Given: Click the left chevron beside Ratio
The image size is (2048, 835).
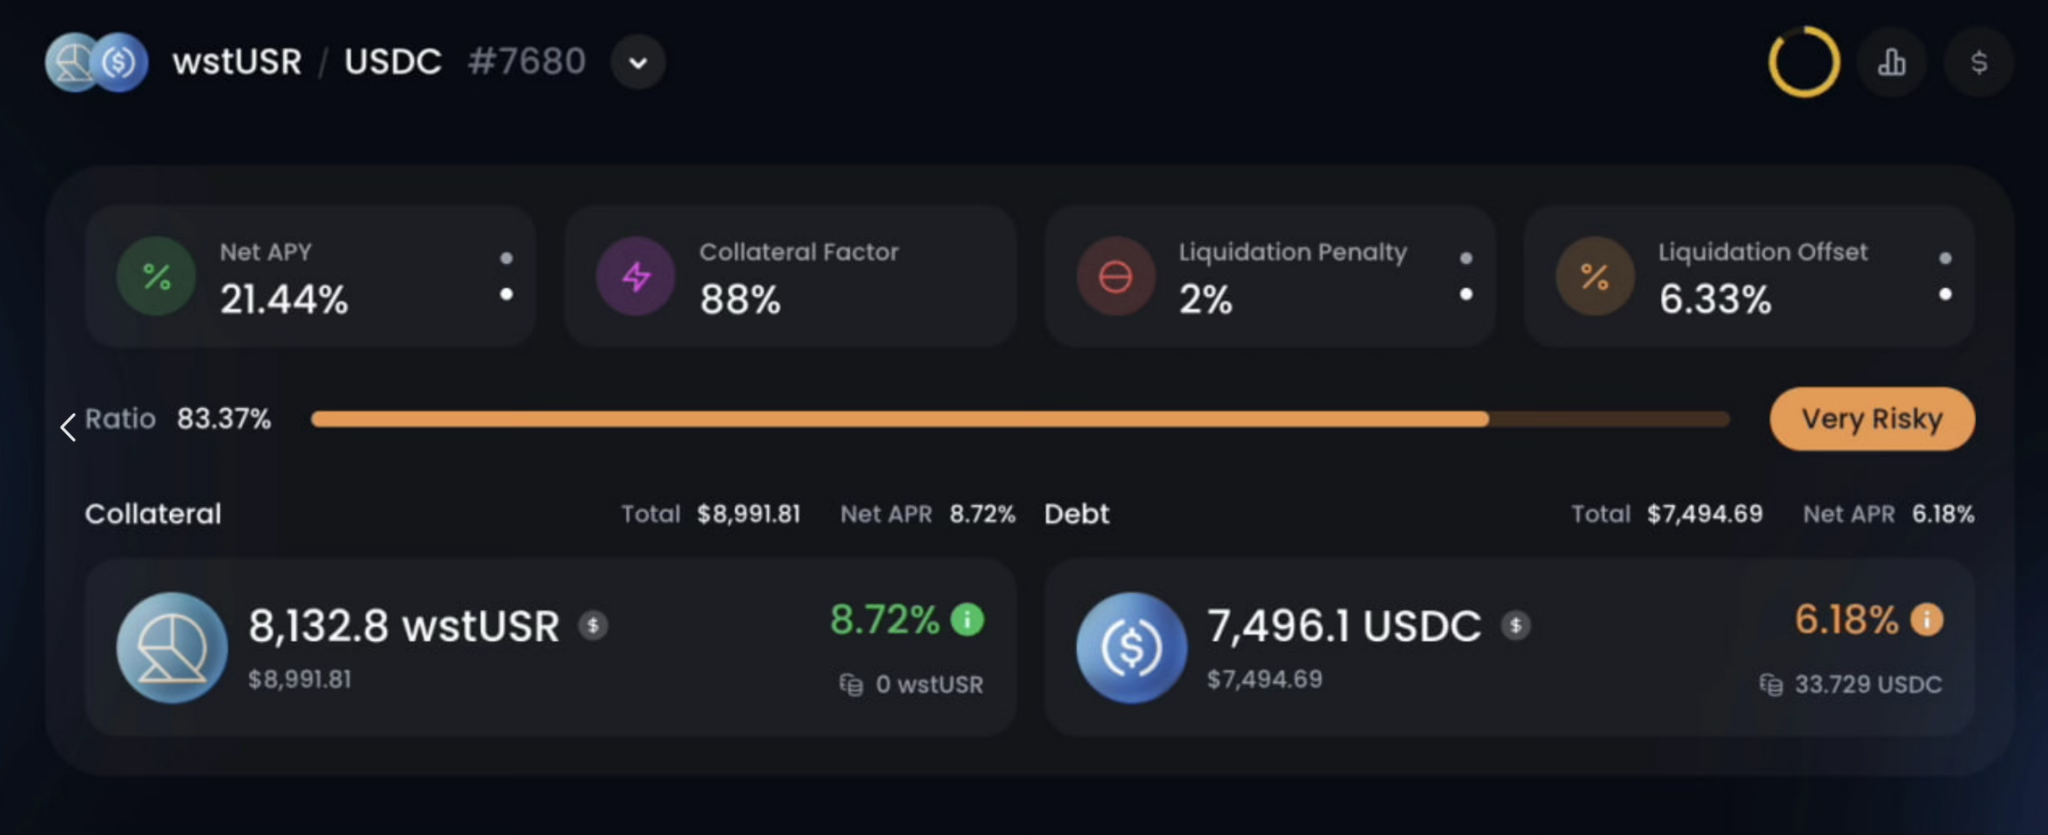Looking at the screenshot, I should click(68, 427).
